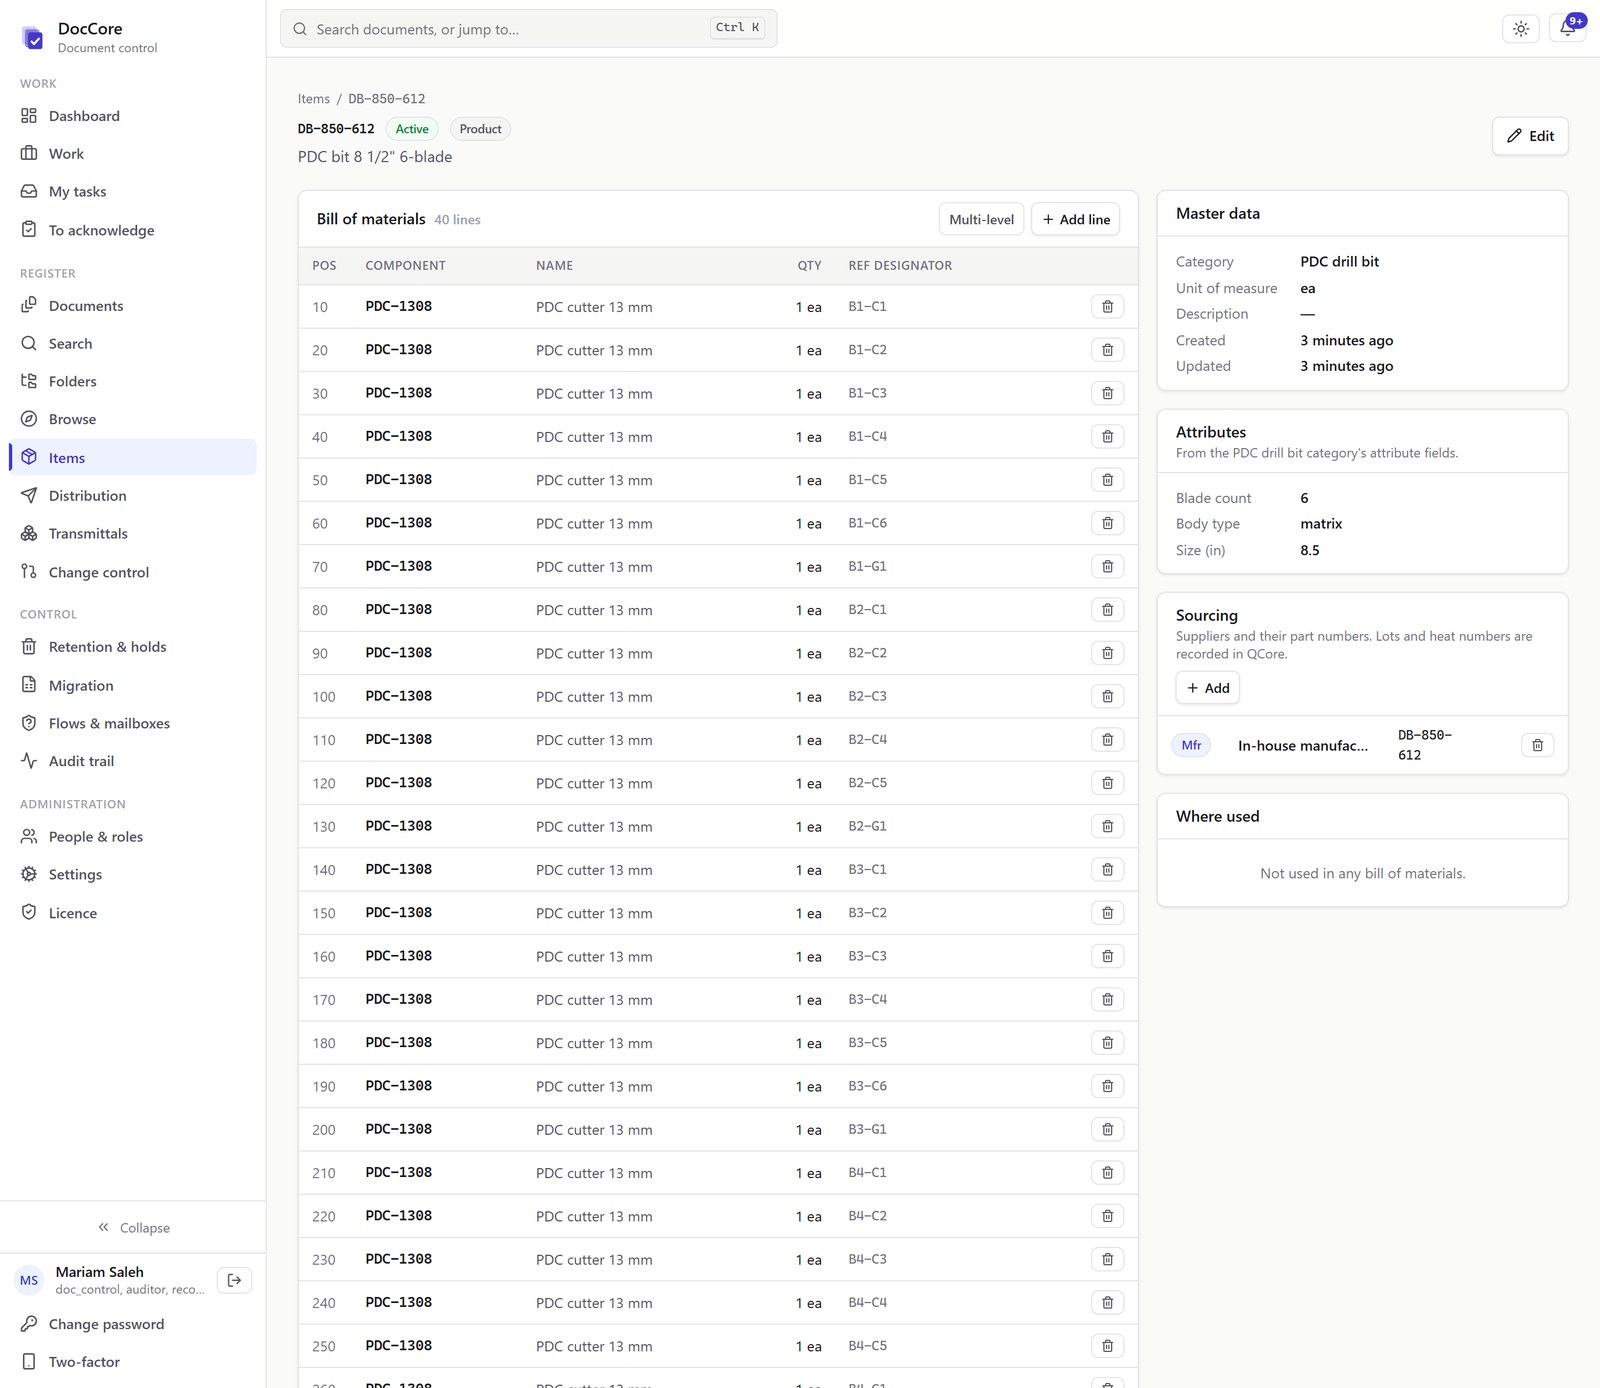The width and height of the screenshot is (1600, 1388).
Task: Click the B2-G1 reference designator
Action: 867,827
